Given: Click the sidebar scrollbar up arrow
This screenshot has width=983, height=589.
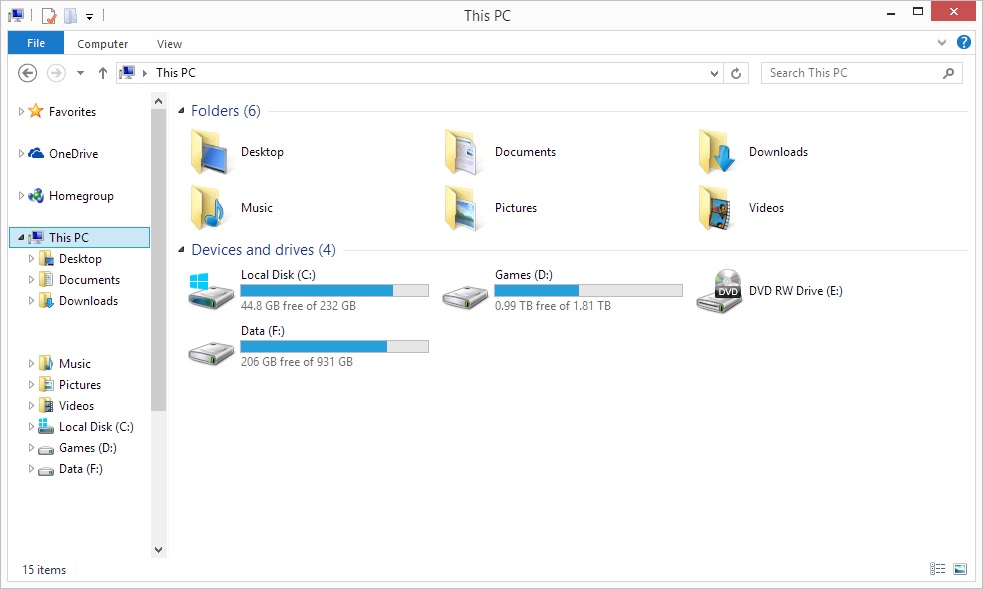Looking at the screenshot, I should 159,101.
